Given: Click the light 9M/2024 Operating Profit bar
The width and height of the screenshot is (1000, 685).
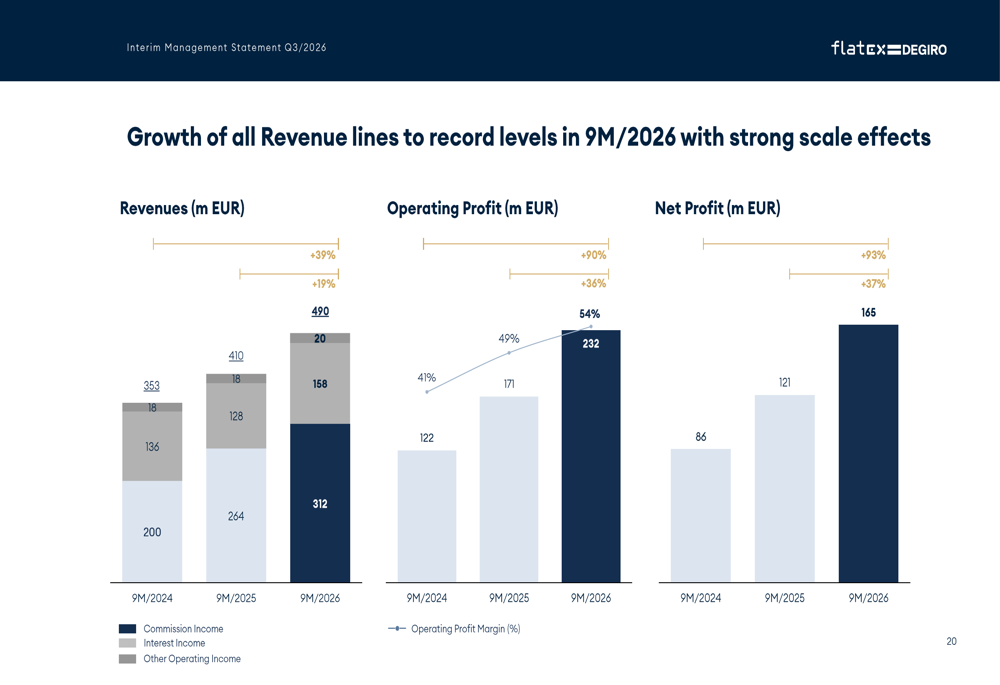Looking at the screenshot, I should pos(427,516).
